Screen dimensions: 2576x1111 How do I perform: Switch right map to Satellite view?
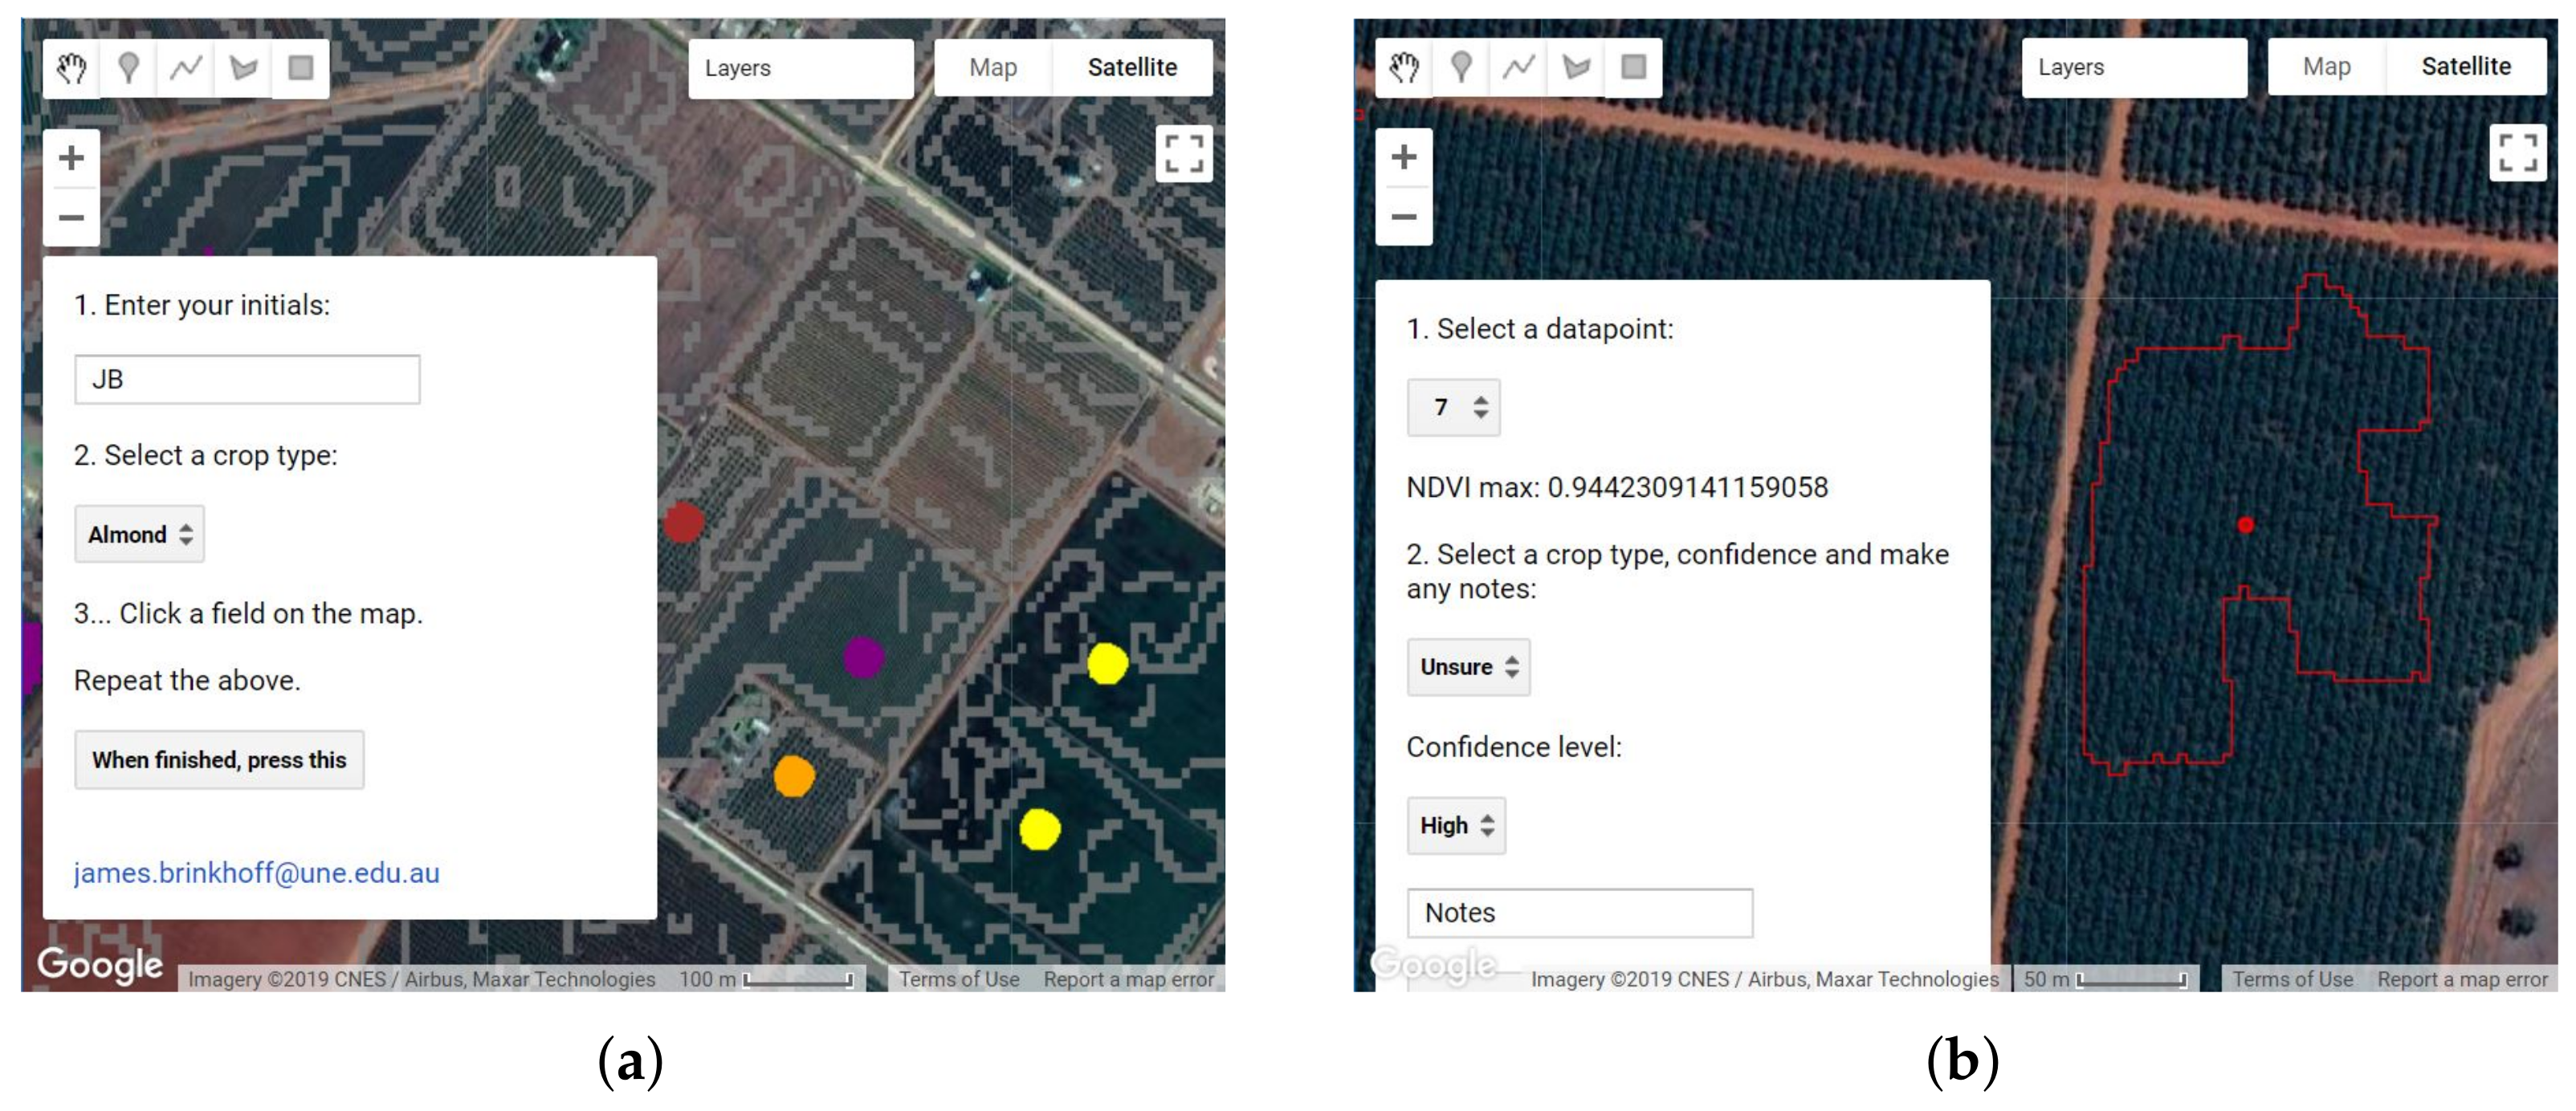(2465, 67)
